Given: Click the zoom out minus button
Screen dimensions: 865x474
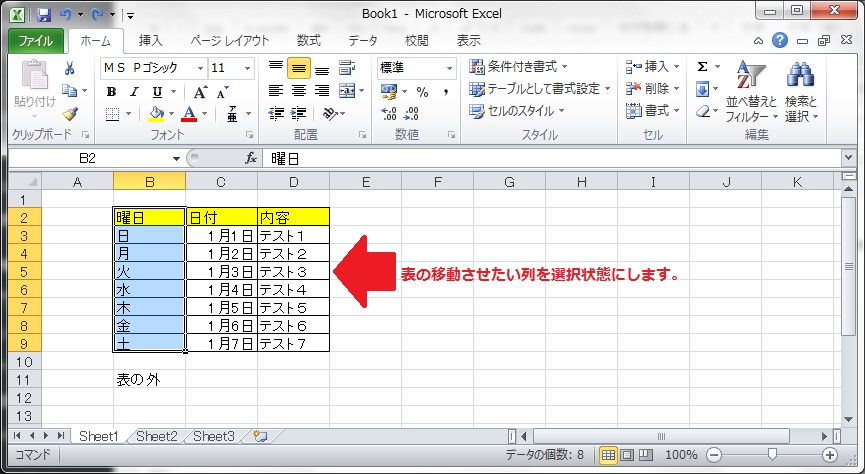Looking at the screenshot, I should 714,455.
